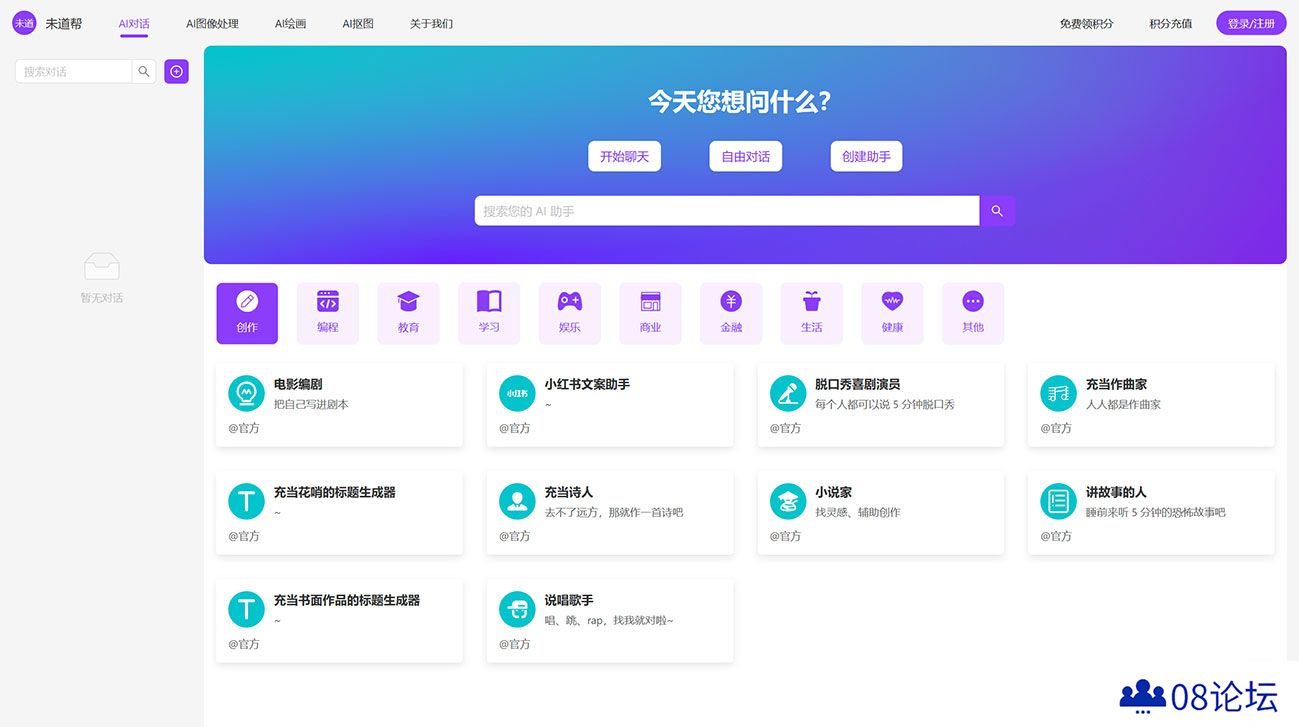Viewport: 1299px width, 727px height.
Task: Click the 未道 round logo icon
Action: tap(24, 23)
